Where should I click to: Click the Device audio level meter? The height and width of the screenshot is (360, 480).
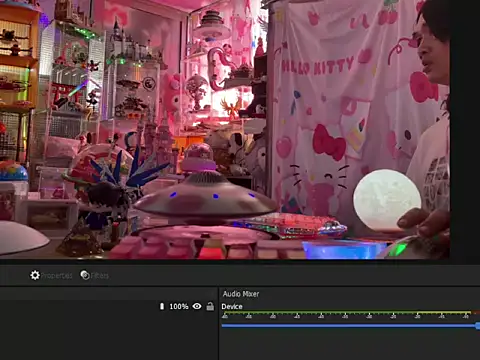tap(351, 314)
